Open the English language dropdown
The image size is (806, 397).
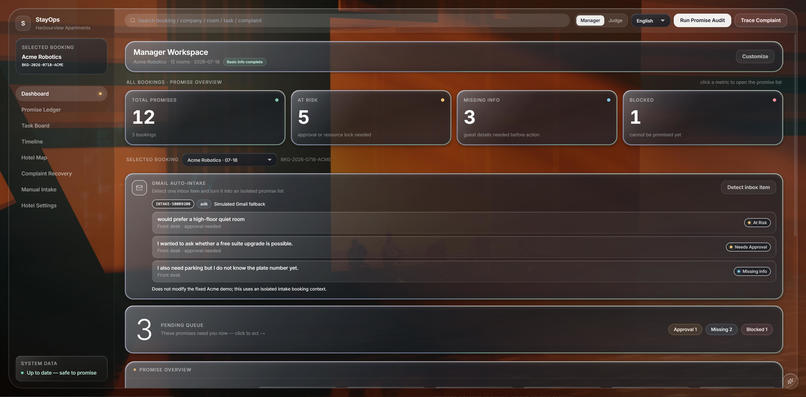point(651,21)
